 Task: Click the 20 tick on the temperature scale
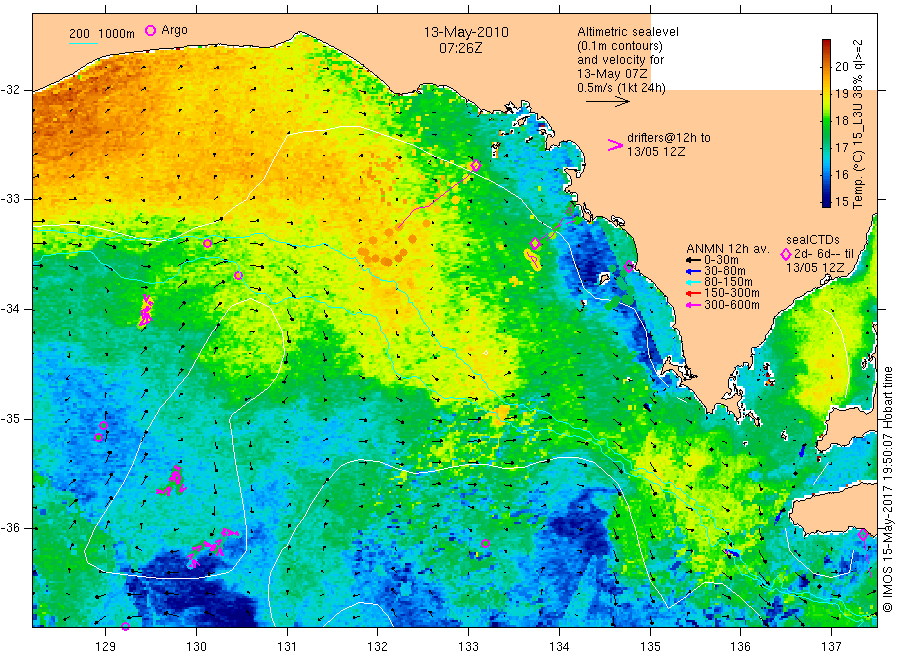[841, 66]
